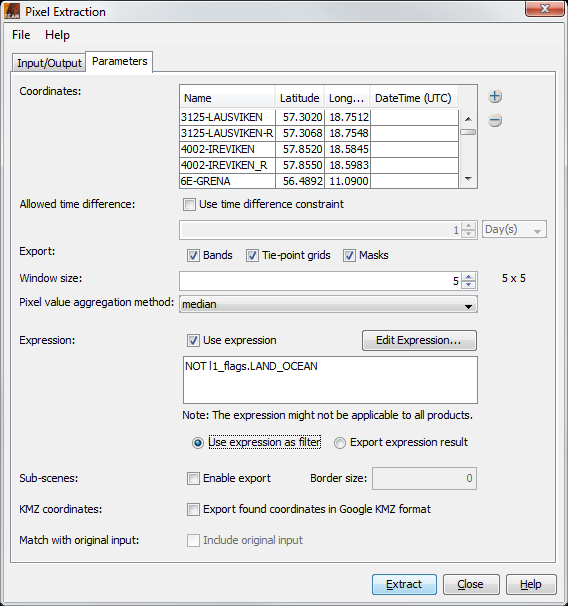Uncheck the Tie-point grids export option
This screenshot has height=606, width=568.
tap(252, 255)
